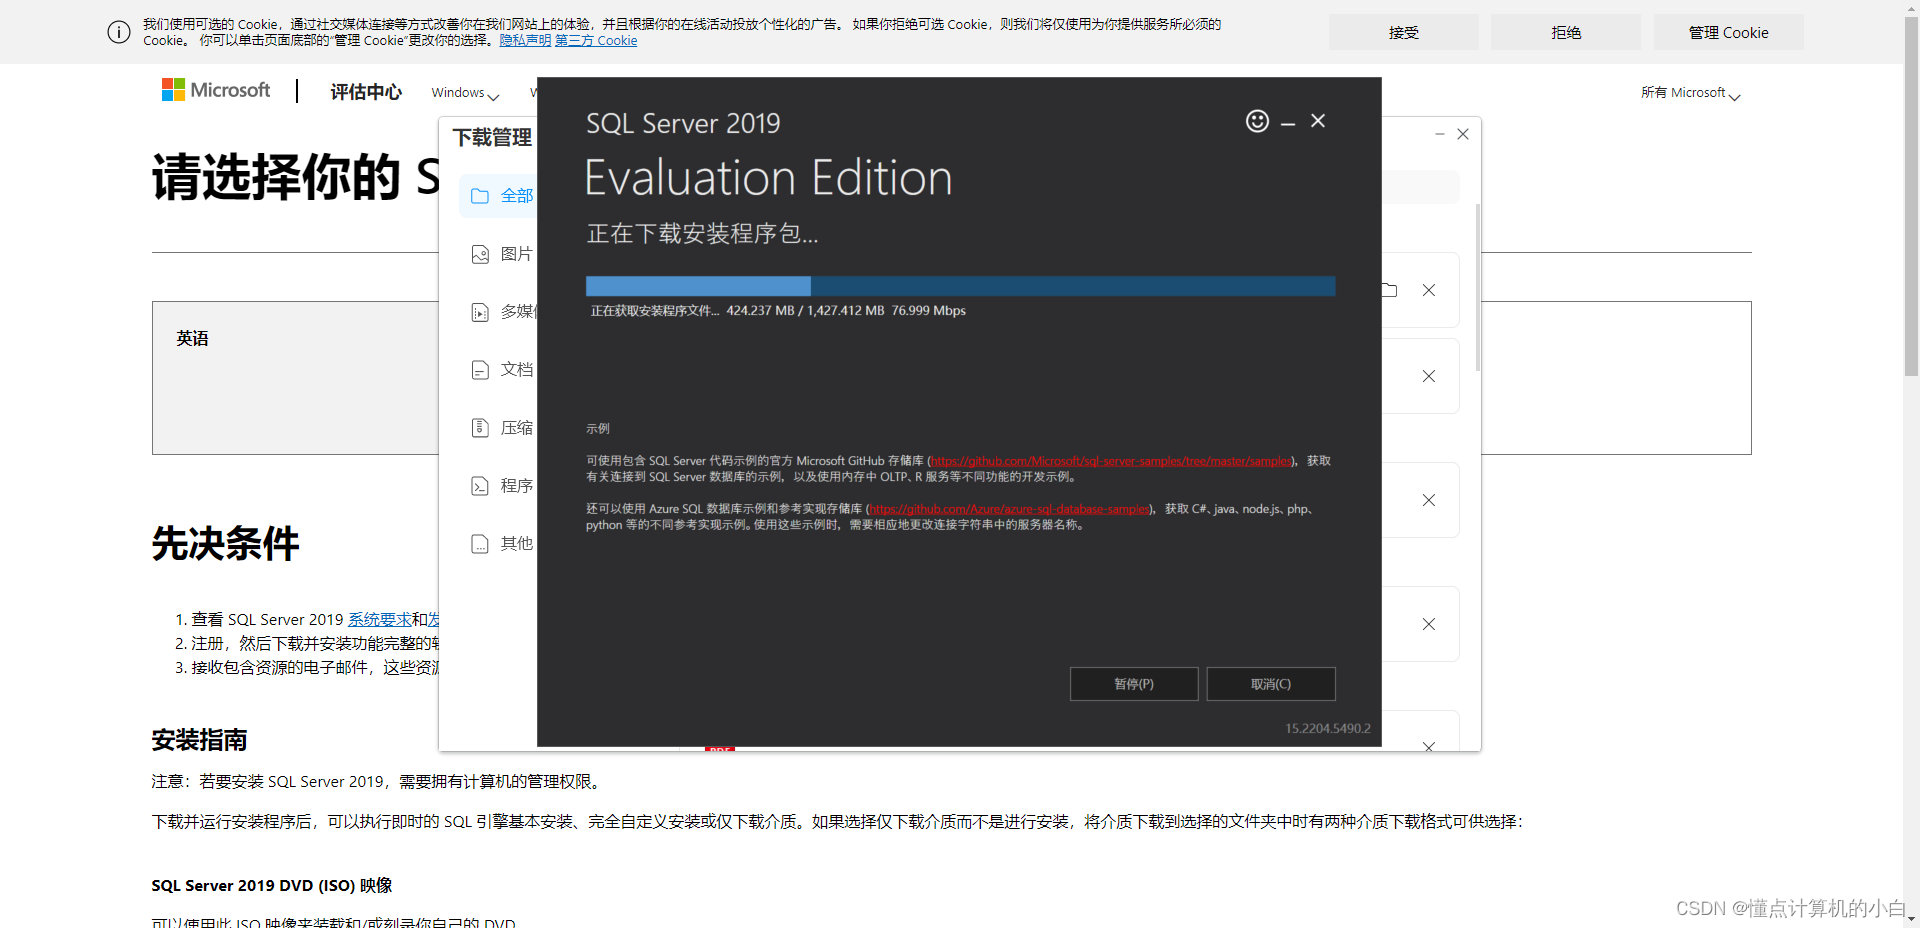
Task: Click the 安装指南 heading
Action: point(200,740)
